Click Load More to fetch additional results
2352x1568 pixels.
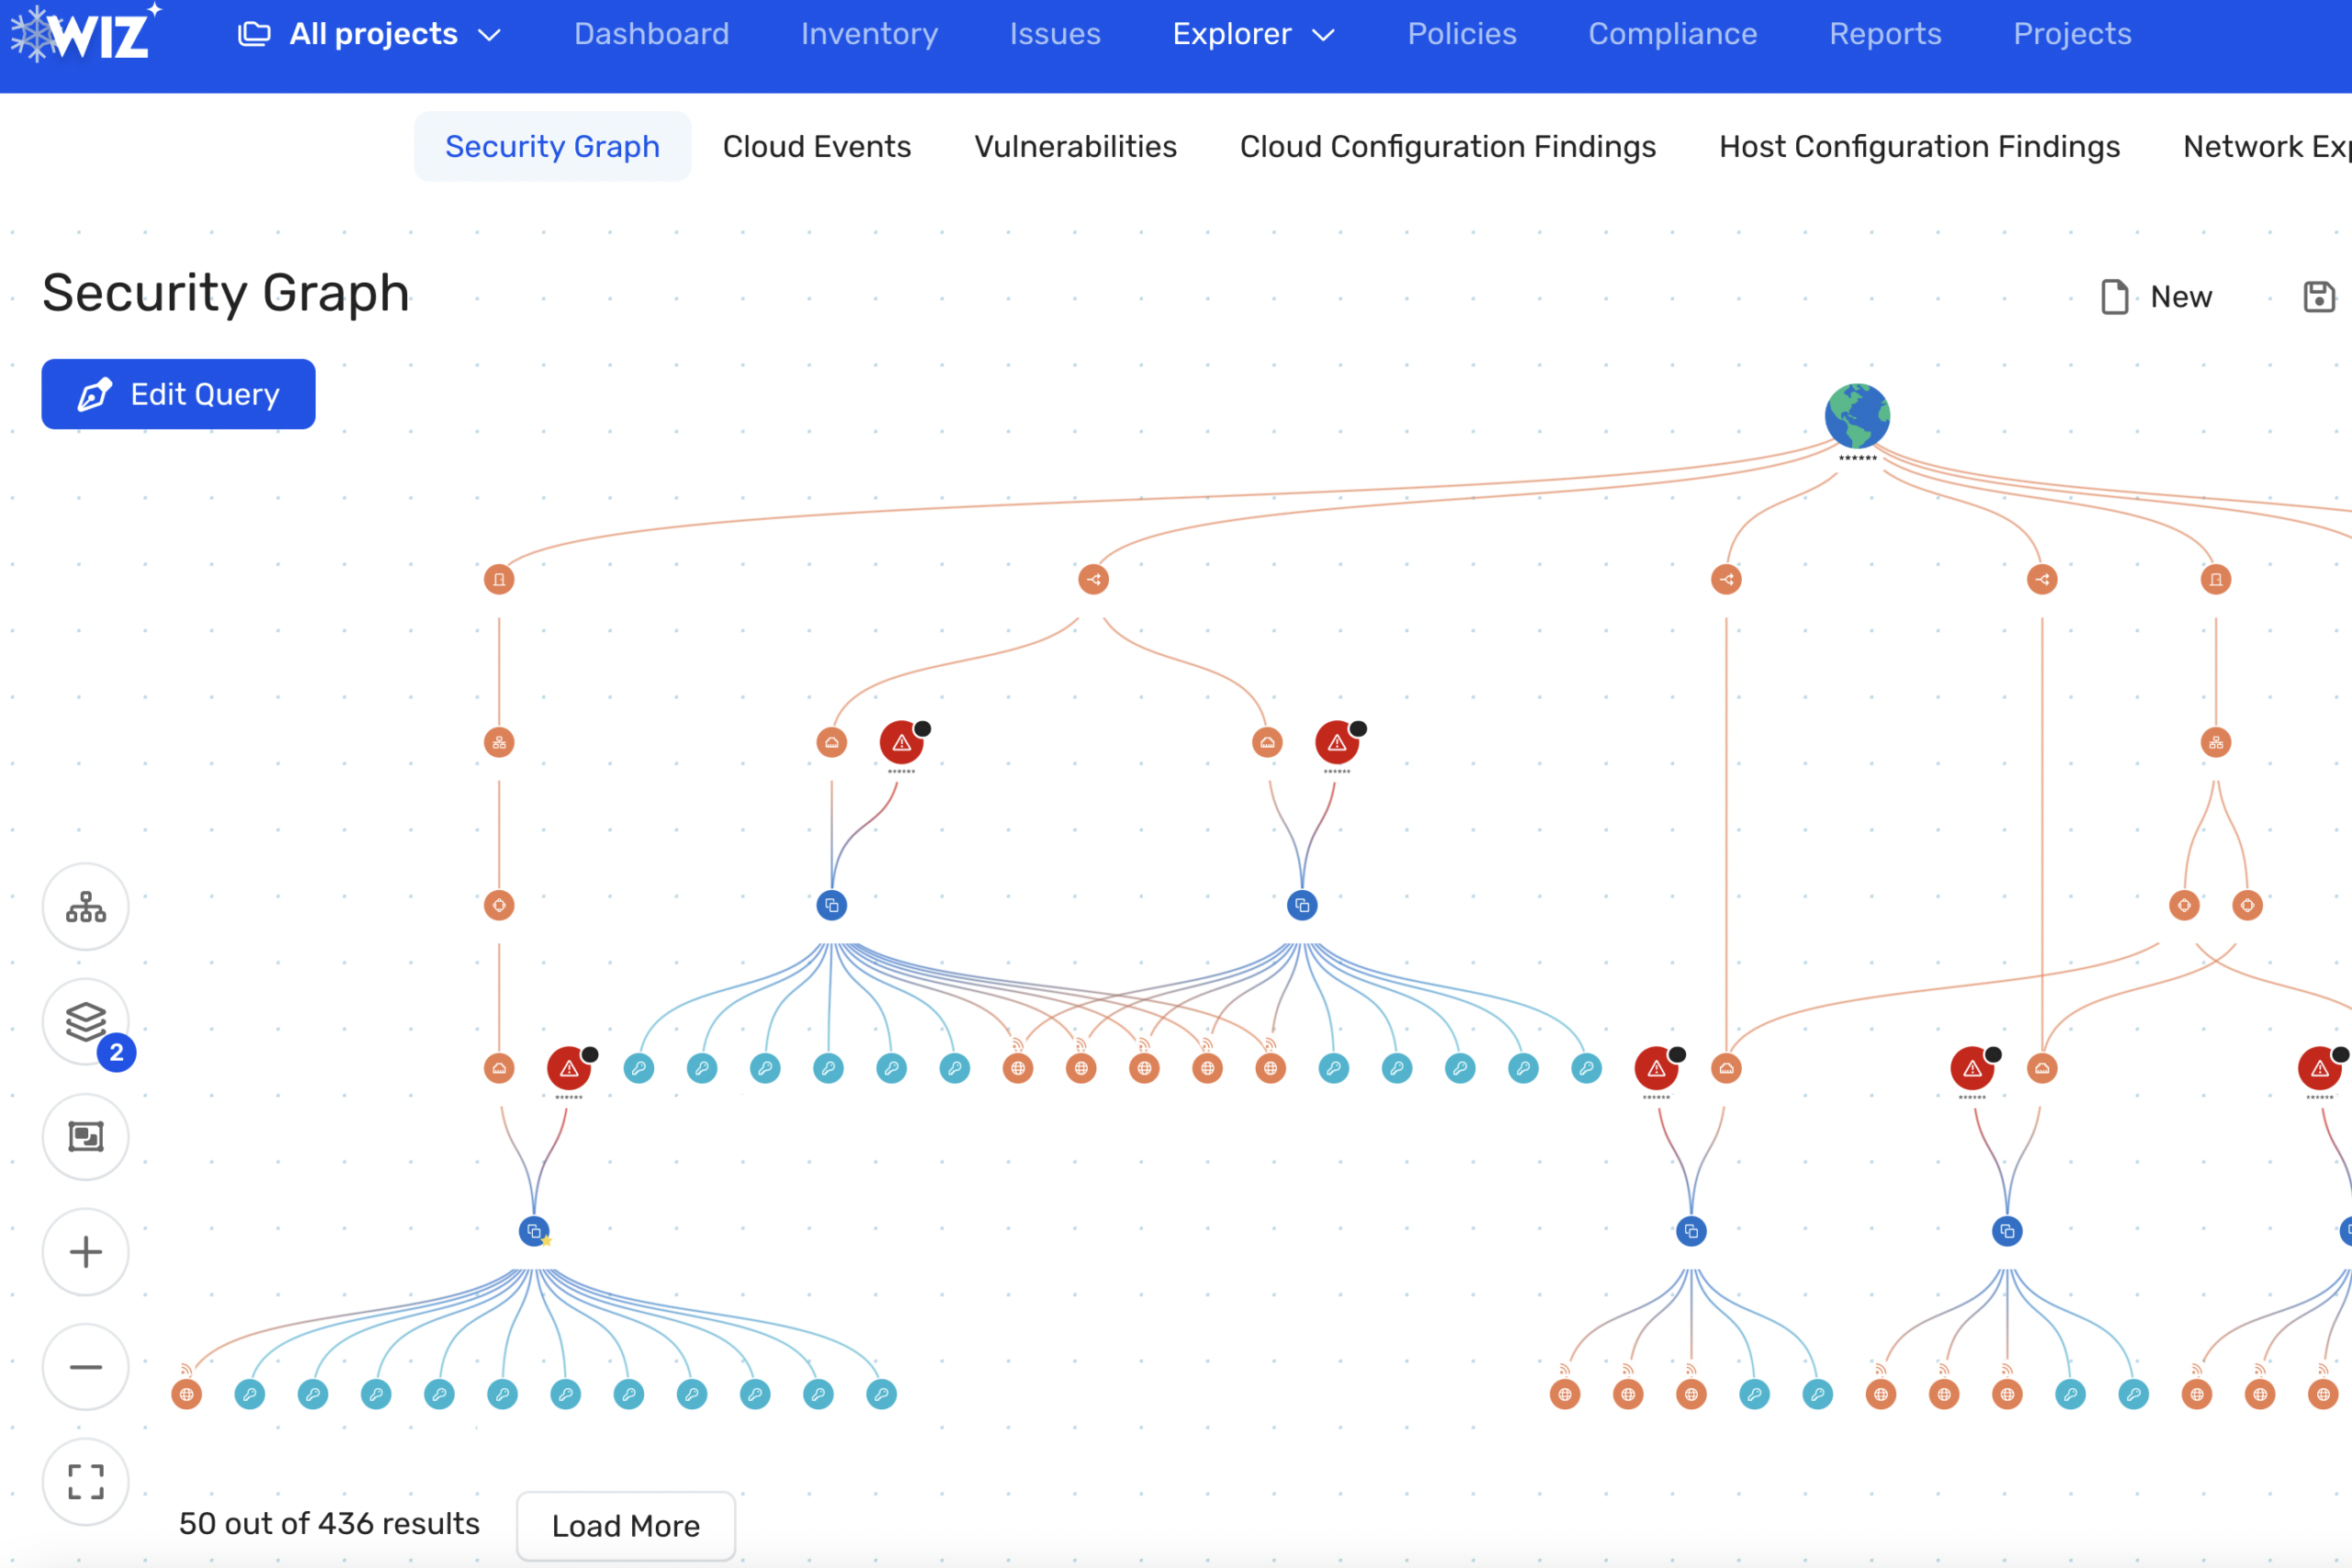point(625,1525)
